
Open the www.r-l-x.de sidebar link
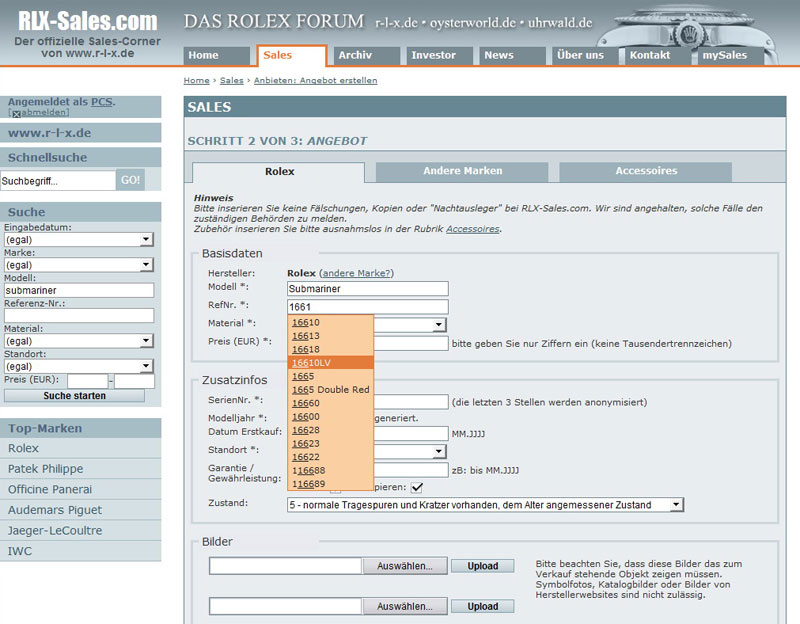tap(49, 133)
